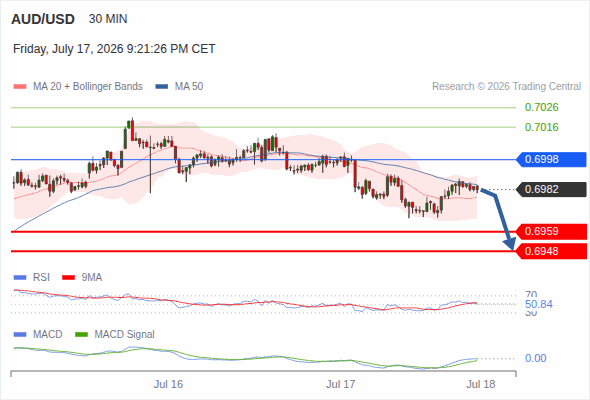590x400 pixels.
Task: Click the 9MA red legend swatch
Action: pyautogui.click(x=68, y=278)
